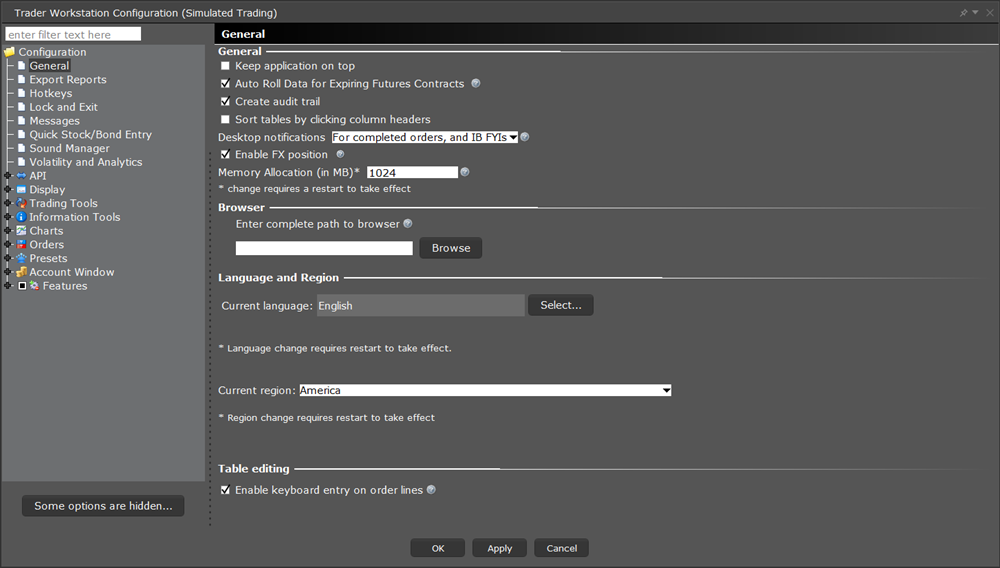
Task: Click help icon beside Enable FX position
Action: [x=340, y=154]
